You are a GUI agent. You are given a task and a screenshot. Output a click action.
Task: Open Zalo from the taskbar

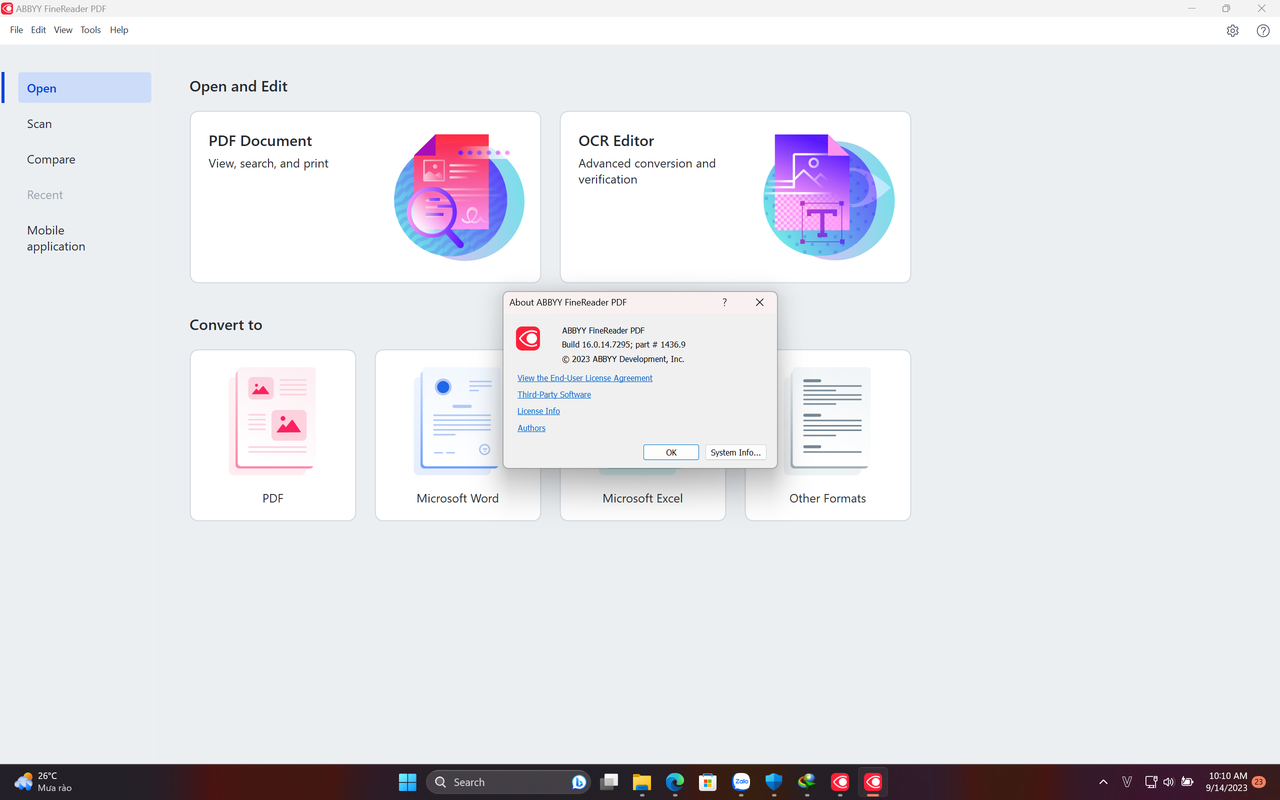pyautogui.click(x=741, y=782)
